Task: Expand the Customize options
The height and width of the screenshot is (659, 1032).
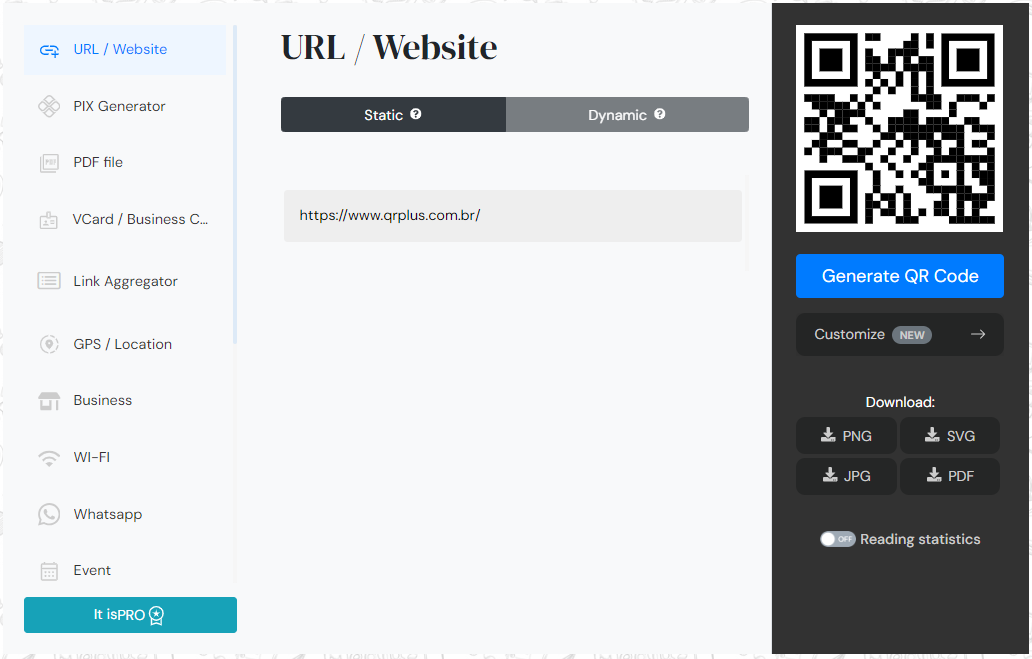Action: point(899,334)
